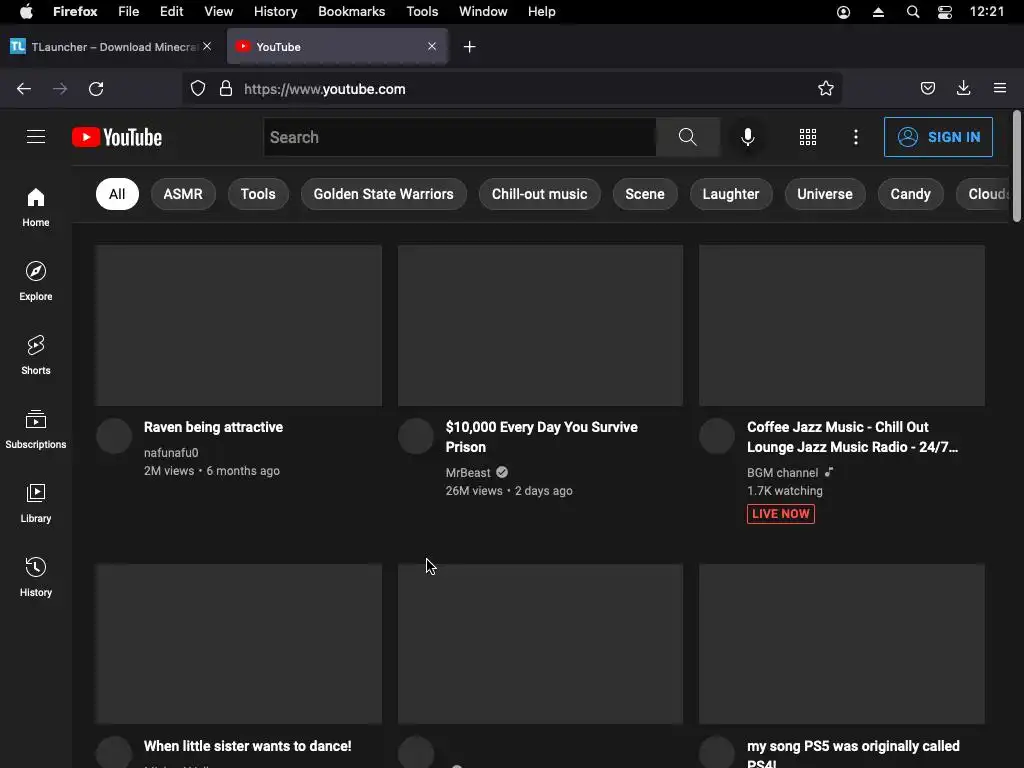The width and height of the screenshot is (1024, 768).
Task: Open thumbnail above Raven being attractive
Action: coord(239,325)
